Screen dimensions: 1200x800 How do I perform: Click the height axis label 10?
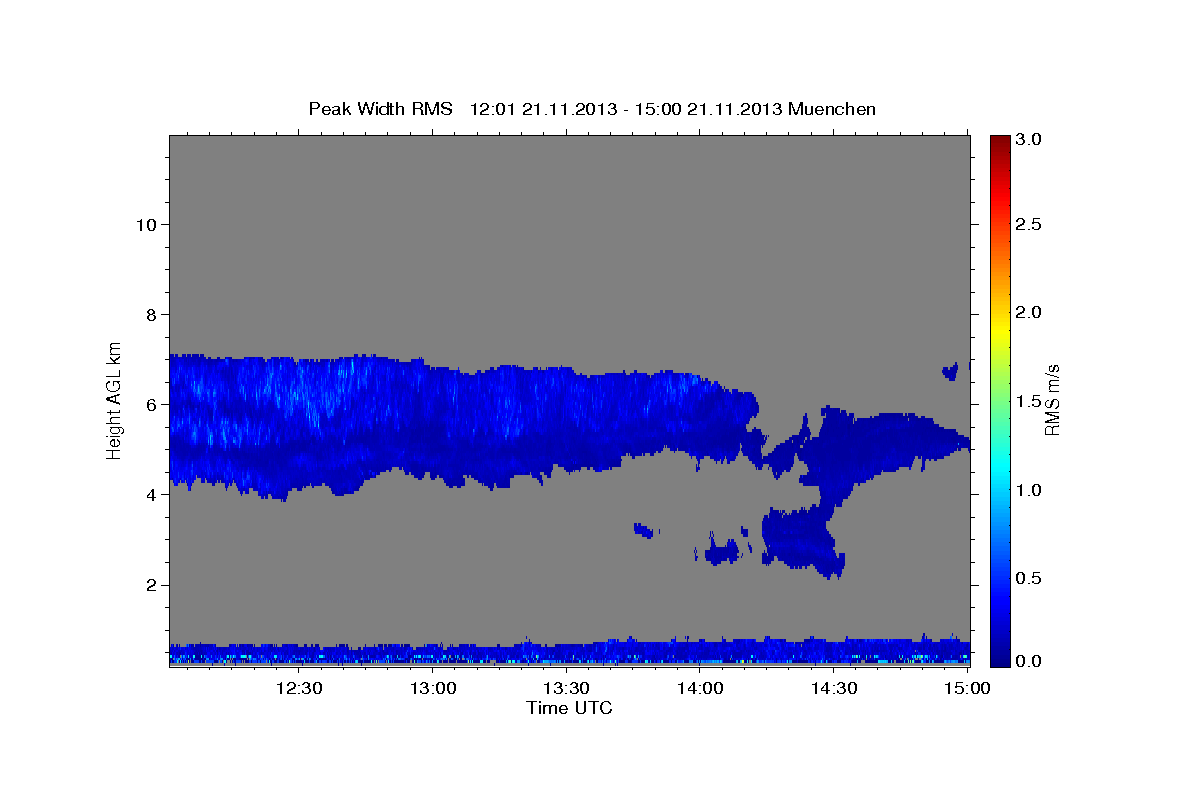(x=145, y=224)
